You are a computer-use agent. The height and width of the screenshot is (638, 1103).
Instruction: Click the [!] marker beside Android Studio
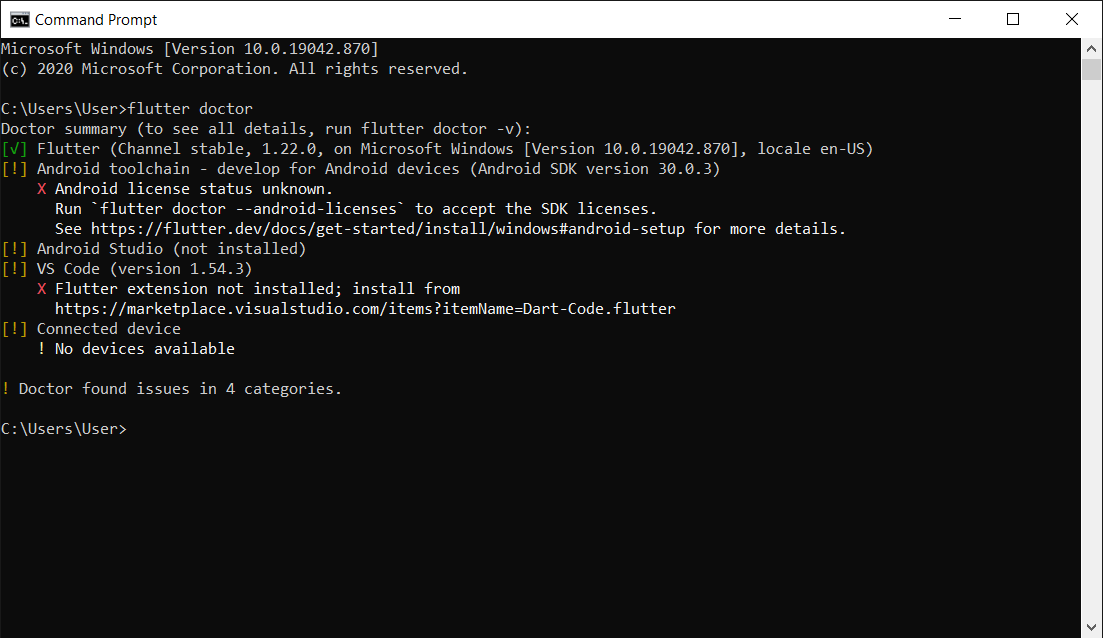(13, 248)
